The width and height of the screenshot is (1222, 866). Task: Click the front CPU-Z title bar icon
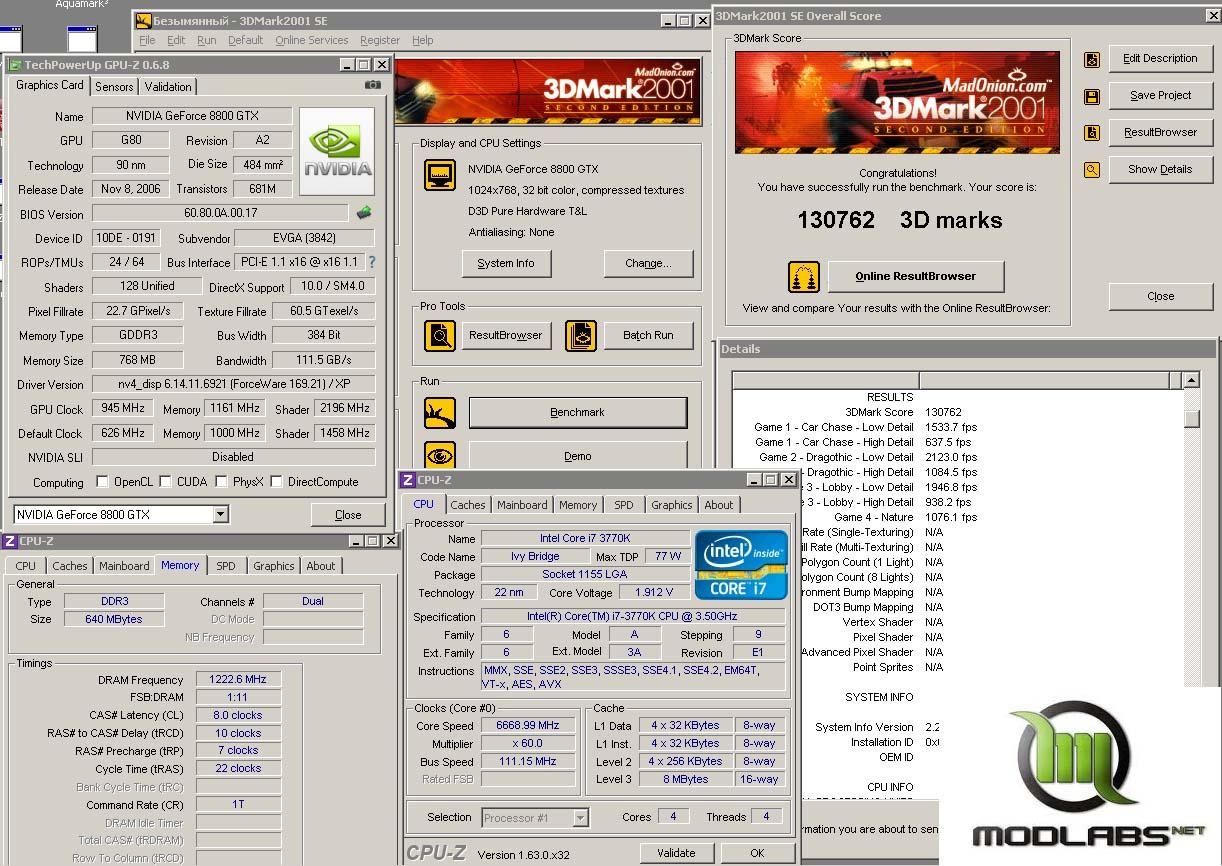[408, 480]
